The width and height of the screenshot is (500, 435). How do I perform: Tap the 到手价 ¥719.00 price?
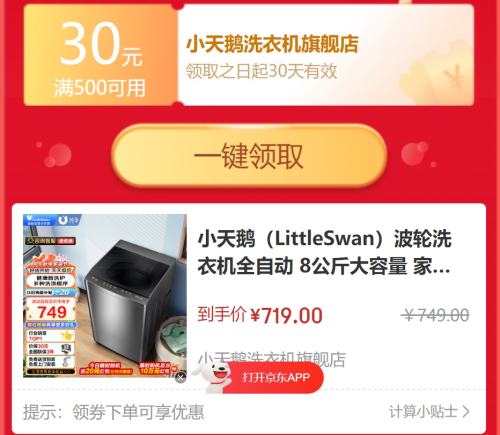click(x=260, y=315)
